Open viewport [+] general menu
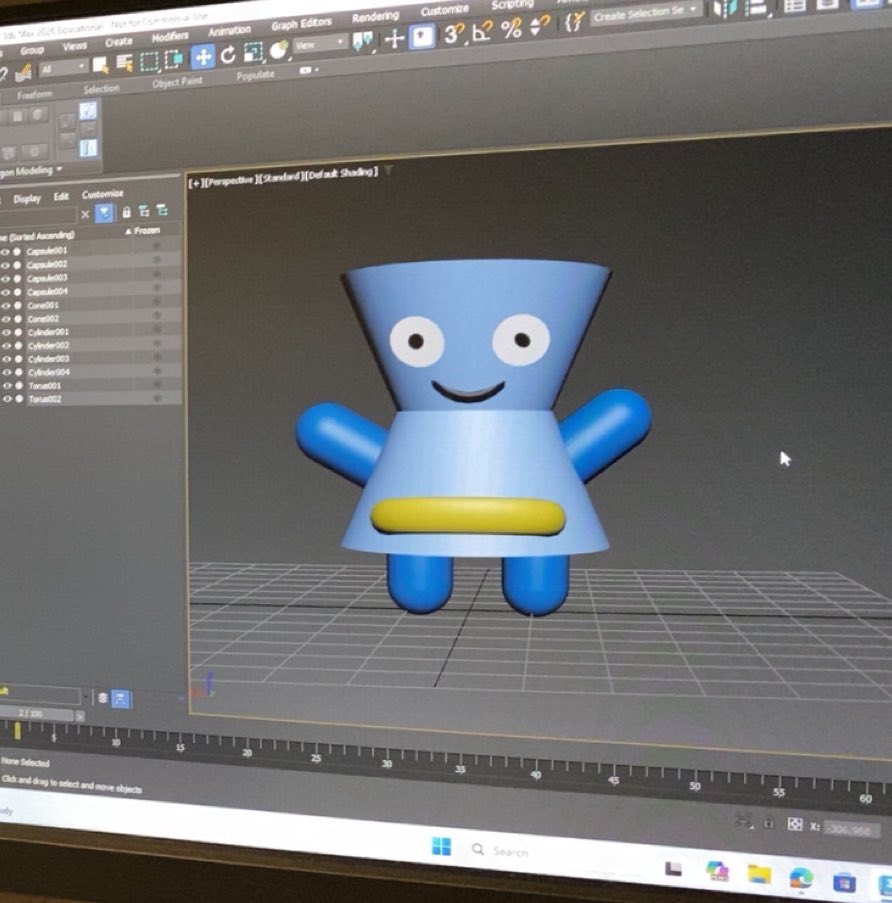This screenshot has width=892, height=903. click(x=195, y=183)
